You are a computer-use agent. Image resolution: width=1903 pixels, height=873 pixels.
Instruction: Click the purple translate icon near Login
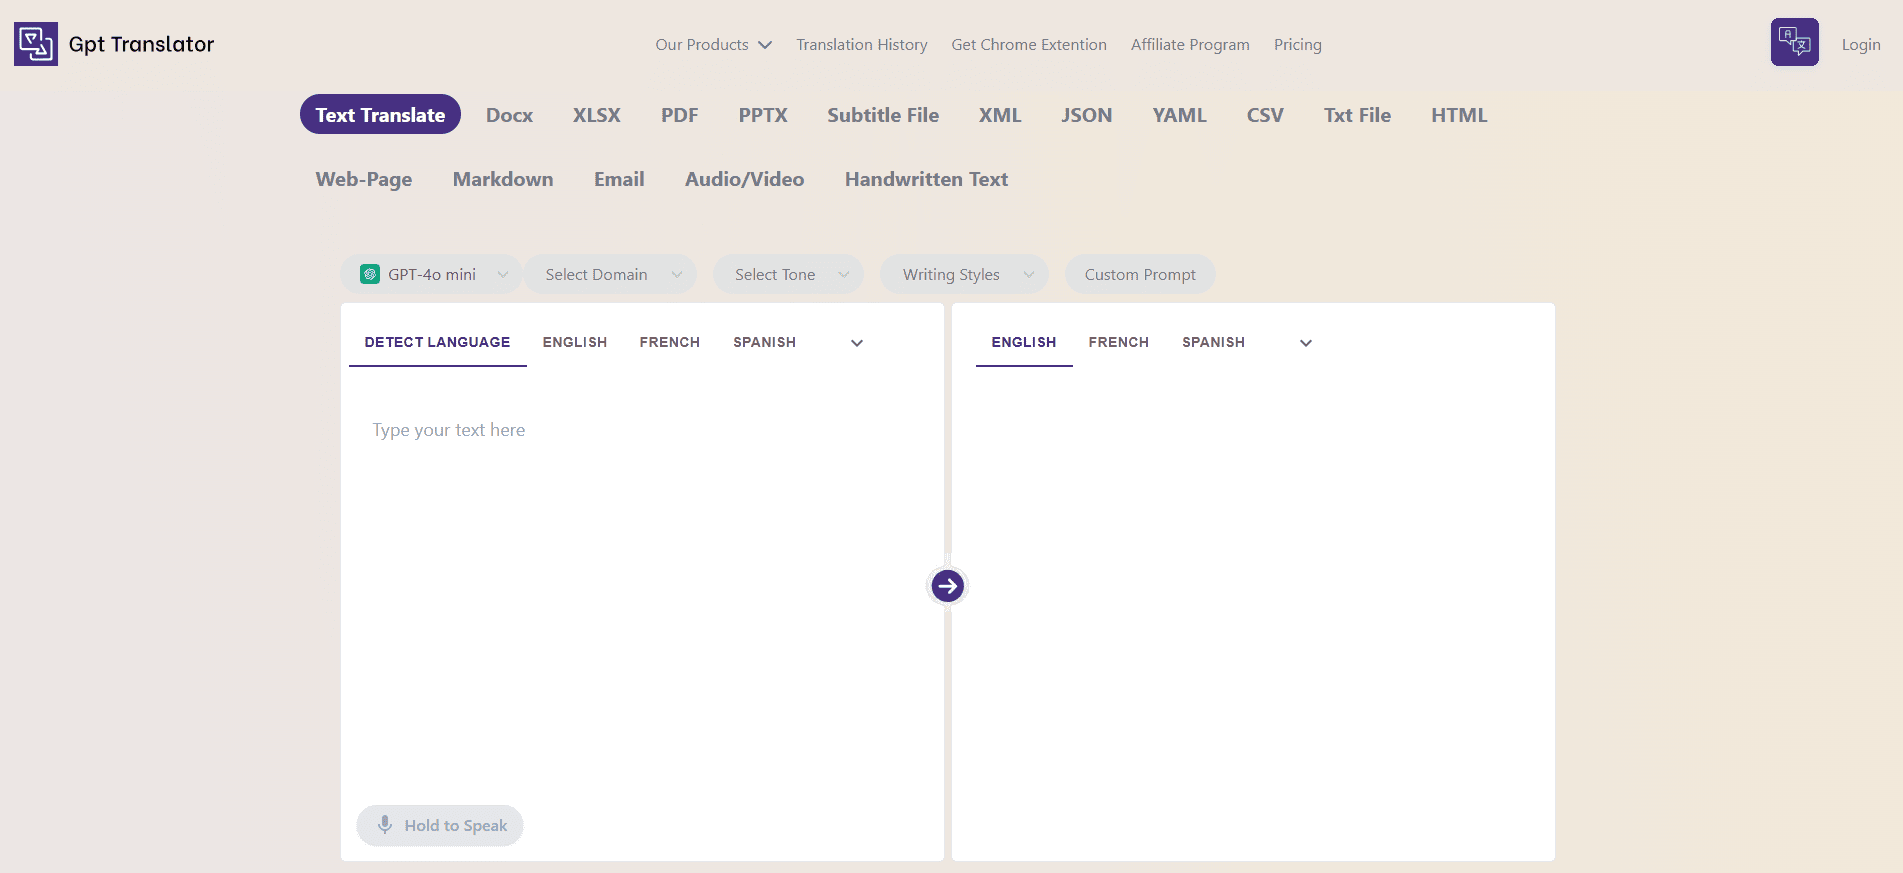[x=1794, y=43]
